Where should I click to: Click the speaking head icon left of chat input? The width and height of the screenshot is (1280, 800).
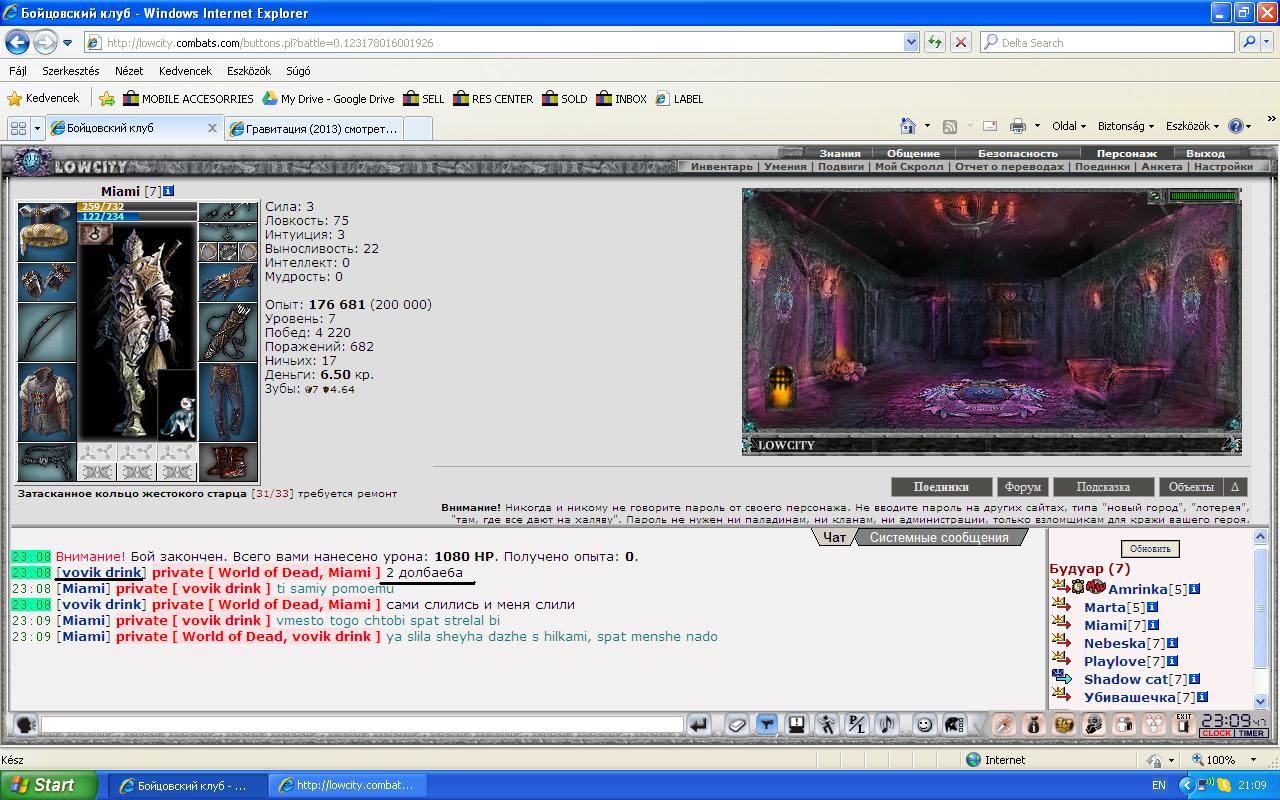tap(24, 724)
